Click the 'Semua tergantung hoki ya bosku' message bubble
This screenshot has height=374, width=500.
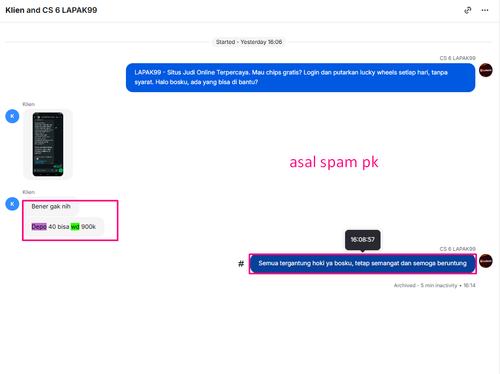coord(362,263)
